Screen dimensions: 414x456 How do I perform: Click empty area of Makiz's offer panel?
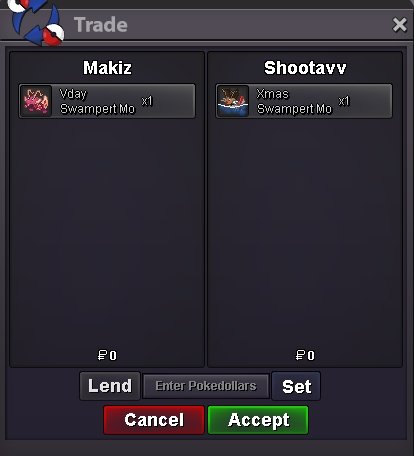pyautogui.click(x=107, y=233)
